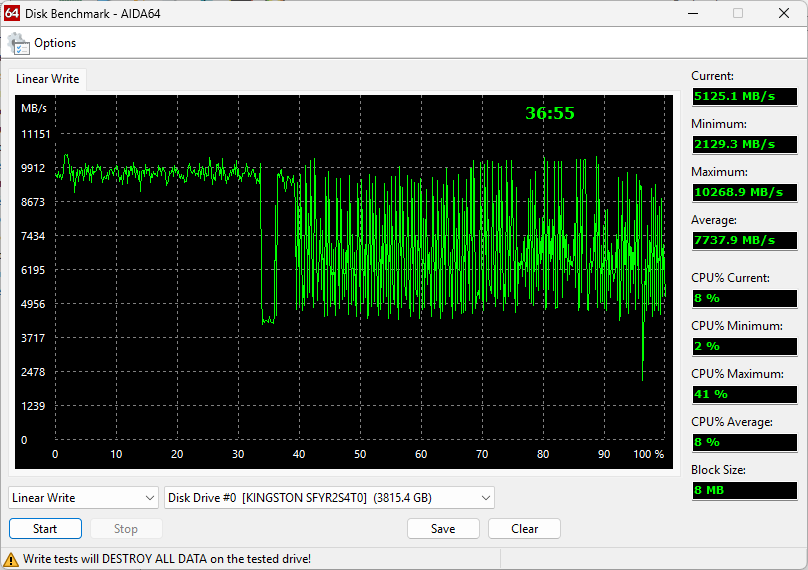Screen dimensions: 808x570
Task: Click the Save button
Action: point(443,529)
